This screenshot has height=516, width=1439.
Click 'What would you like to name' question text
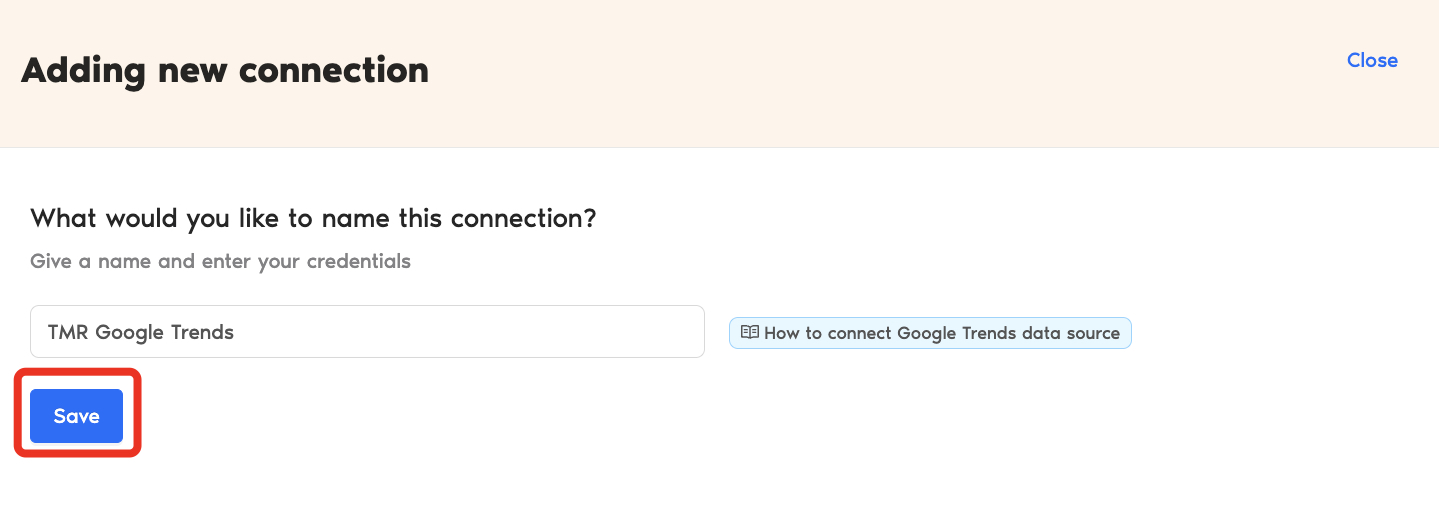pos(313,218)
